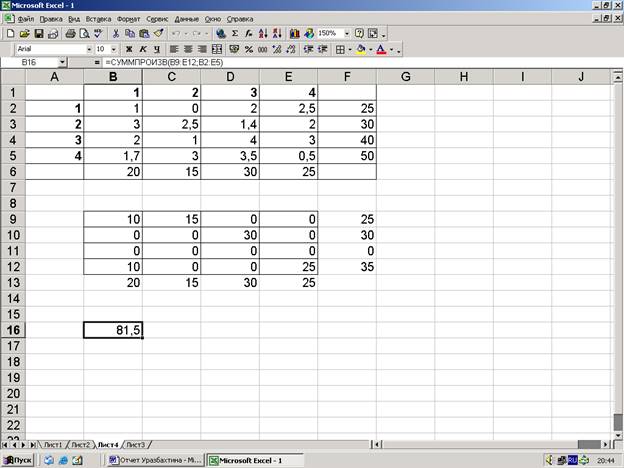Switch to Отчет Уразбахтина taskbar window

point(156,460)
